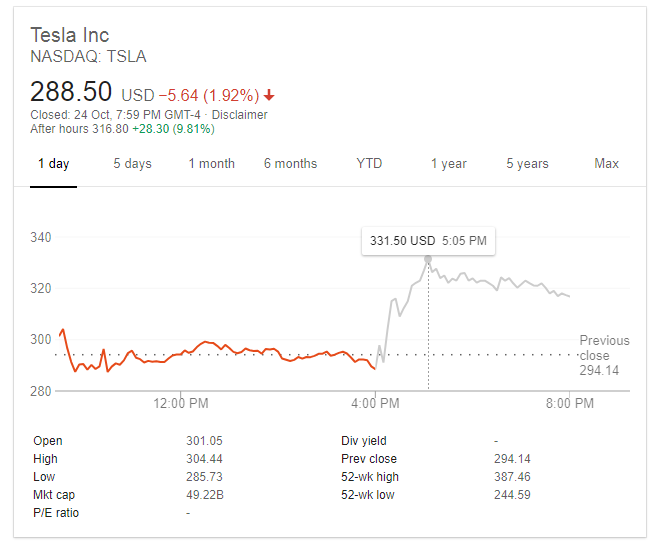
Task: Click the 52-wk high value 387.46
Action: 512,477
